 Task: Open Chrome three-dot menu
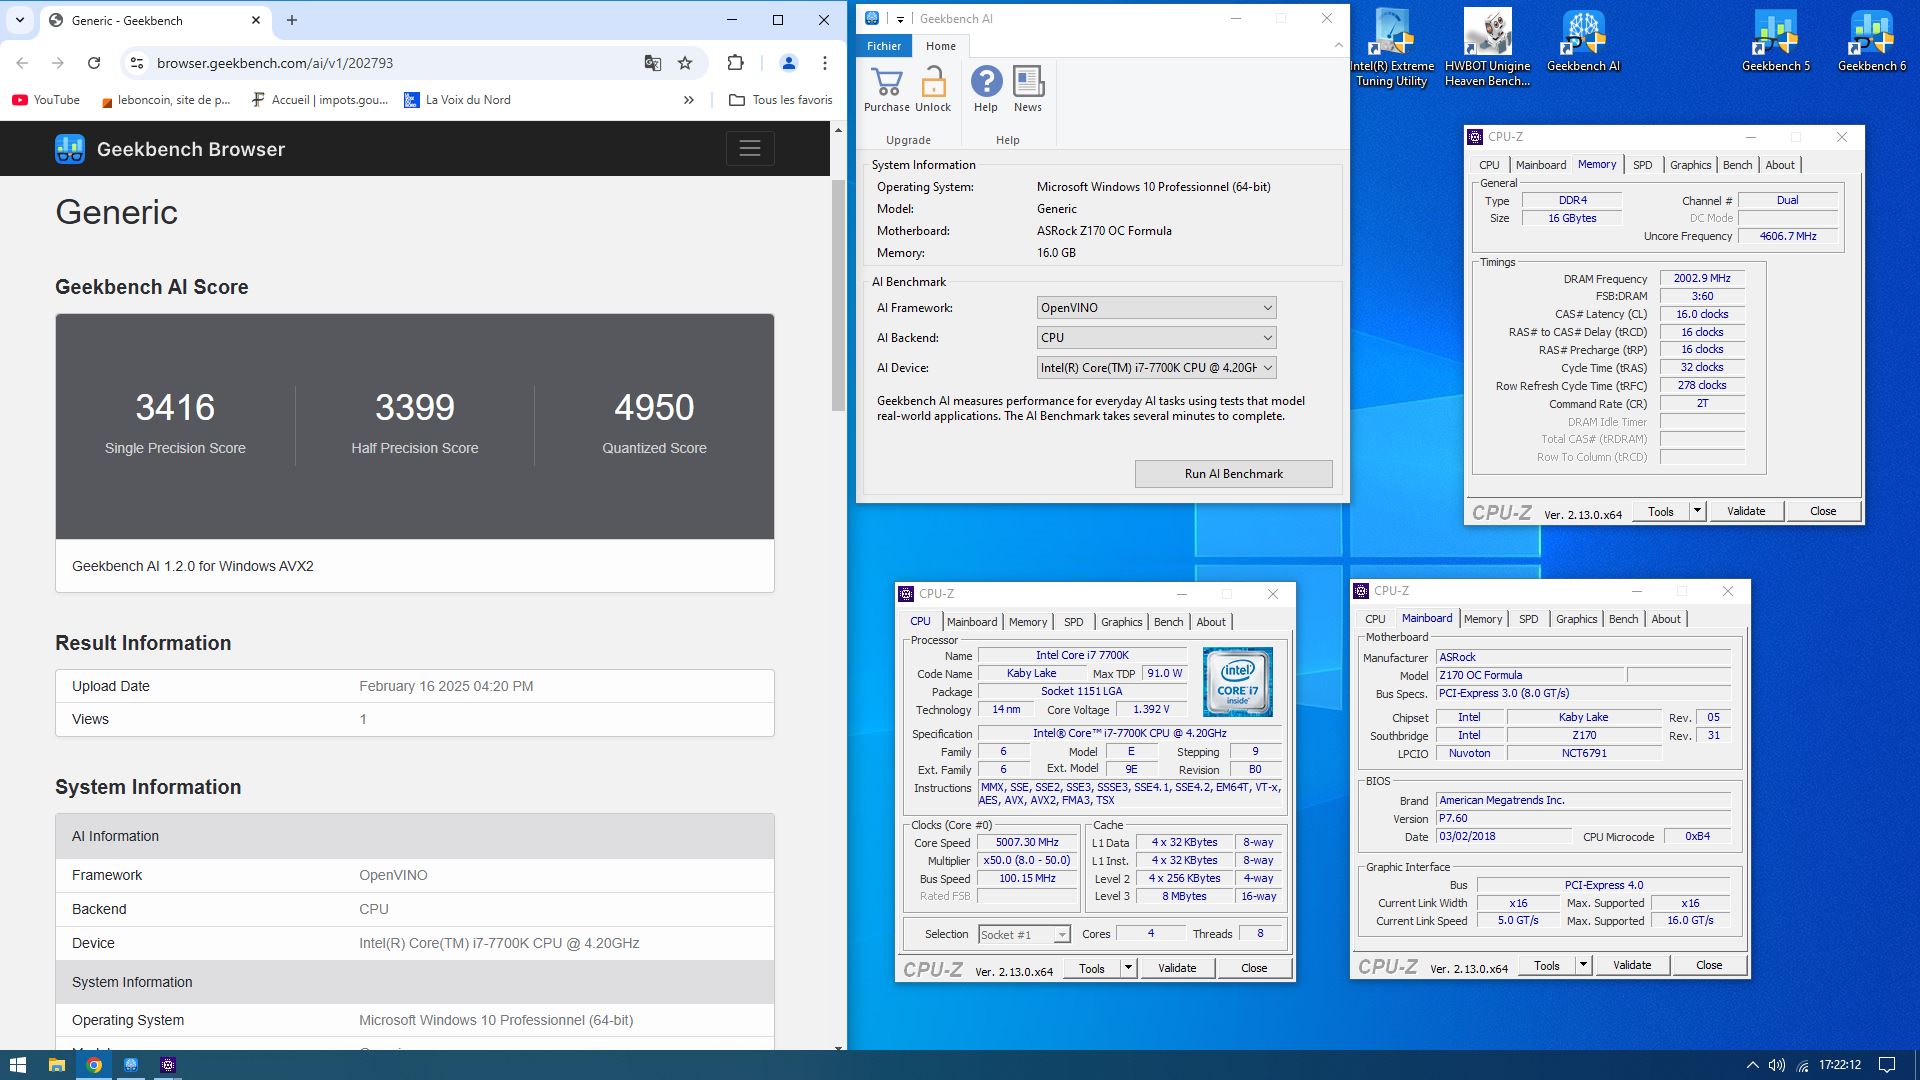coord(824,63)
